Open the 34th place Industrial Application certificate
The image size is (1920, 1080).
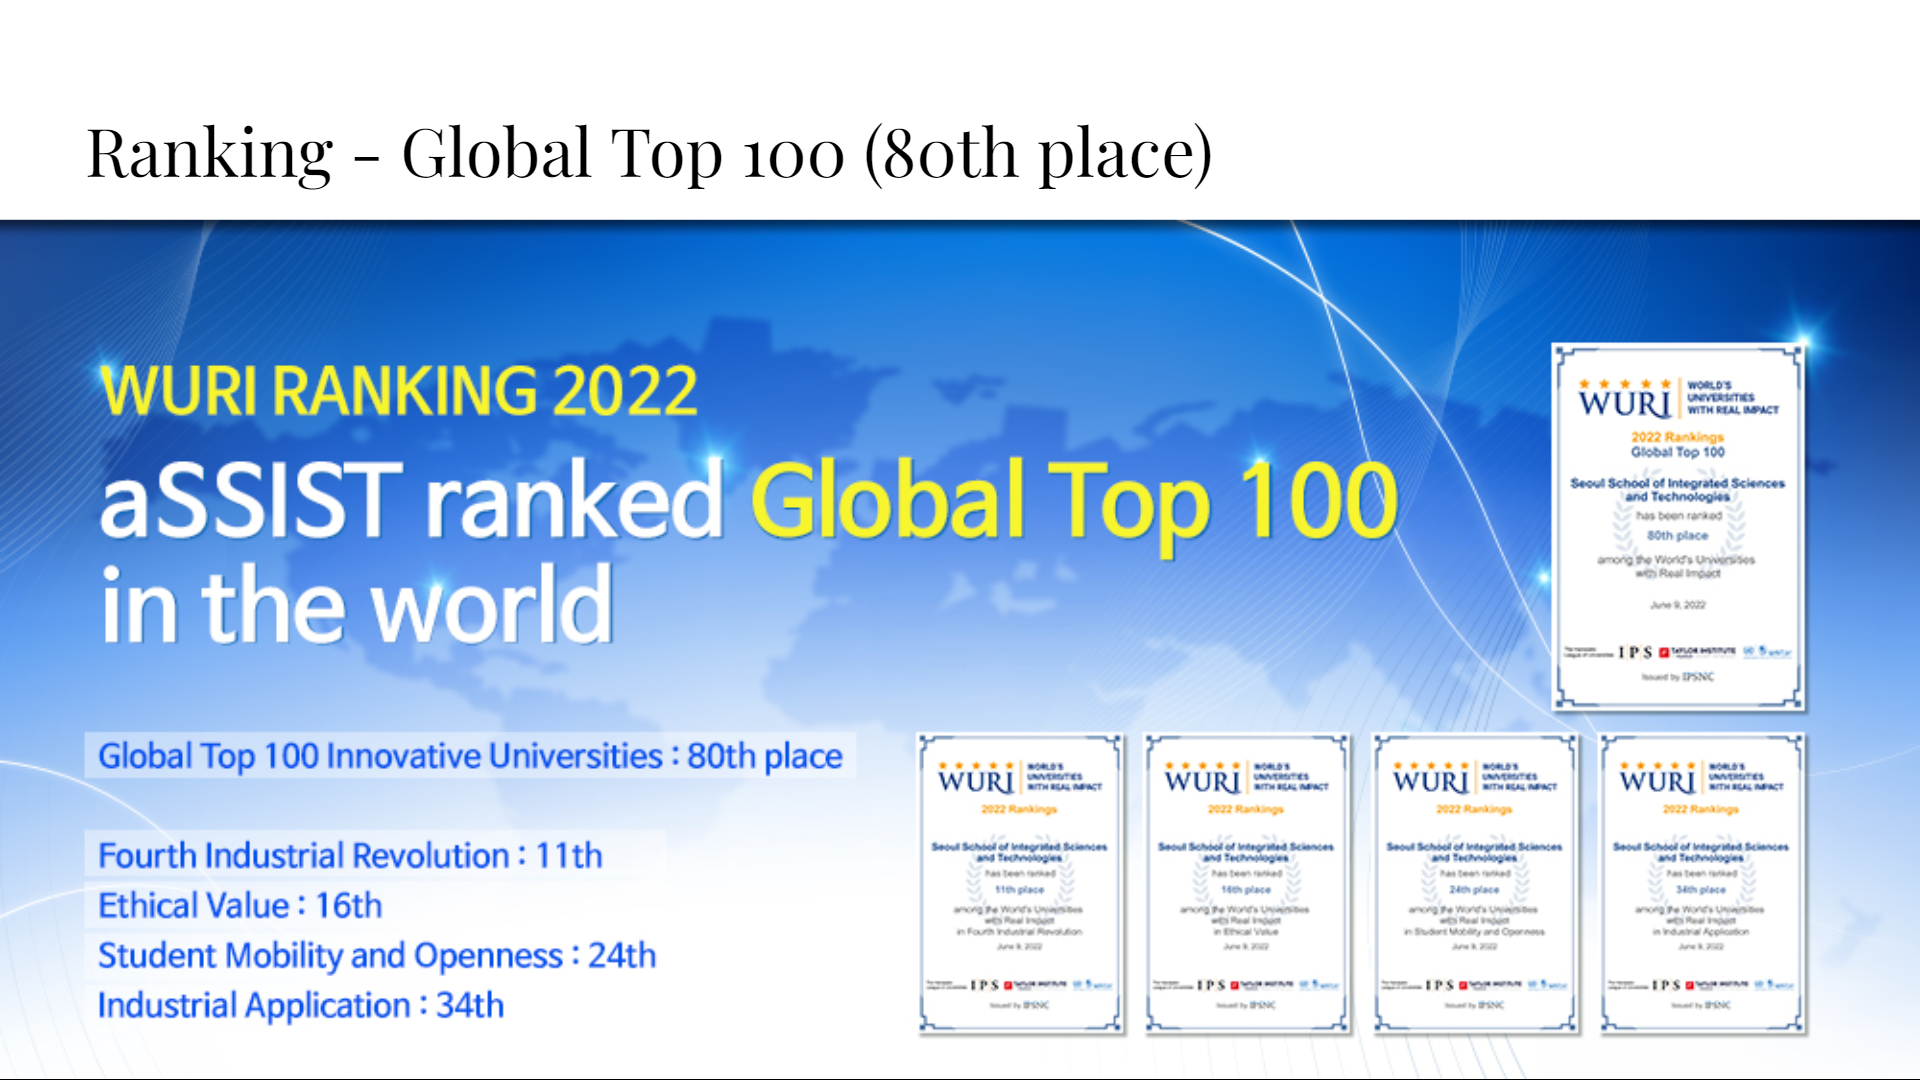(x=1702, y=884)
